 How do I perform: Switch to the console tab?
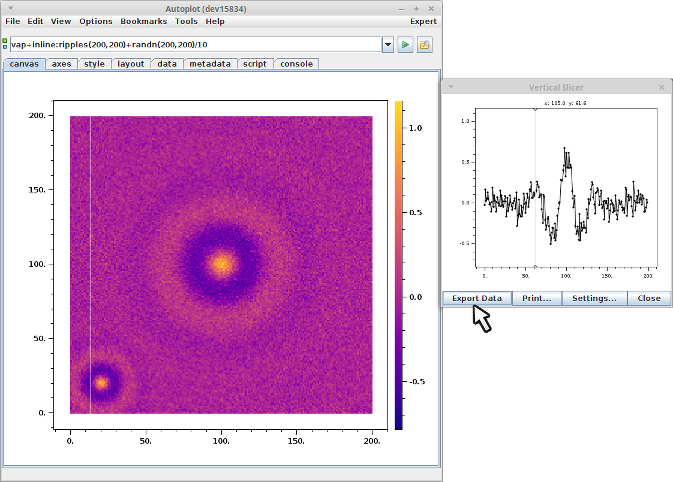pos(297,64)
